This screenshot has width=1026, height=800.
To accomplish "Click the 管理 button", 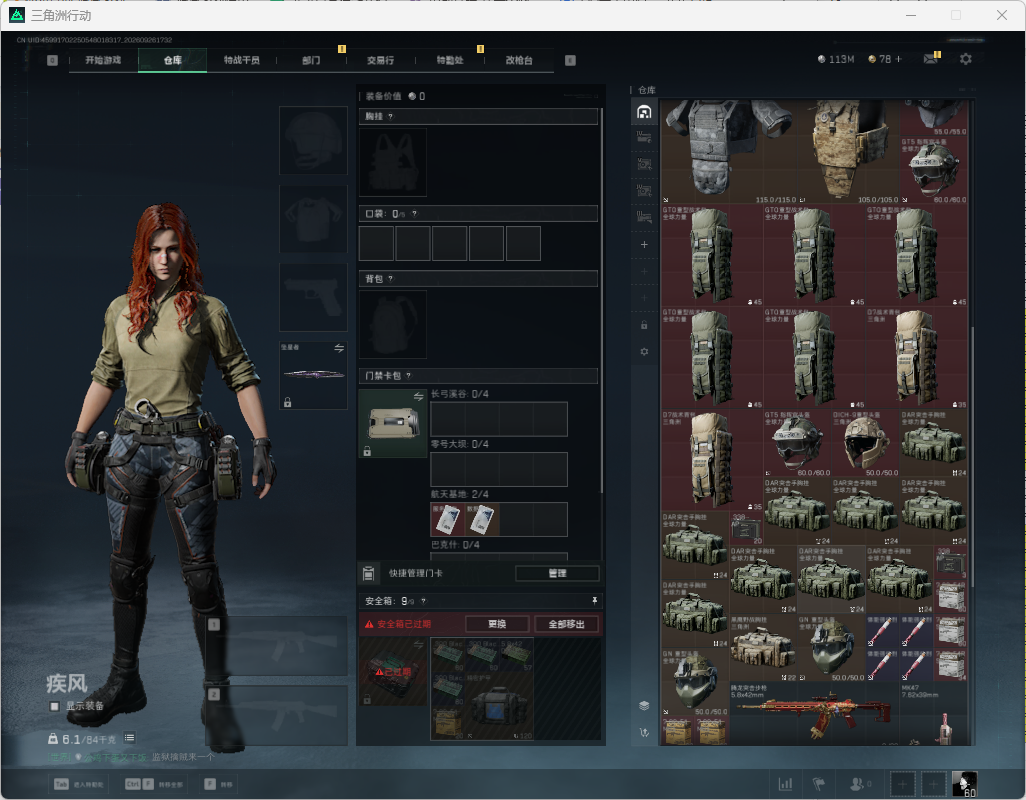I will (557, 574).
